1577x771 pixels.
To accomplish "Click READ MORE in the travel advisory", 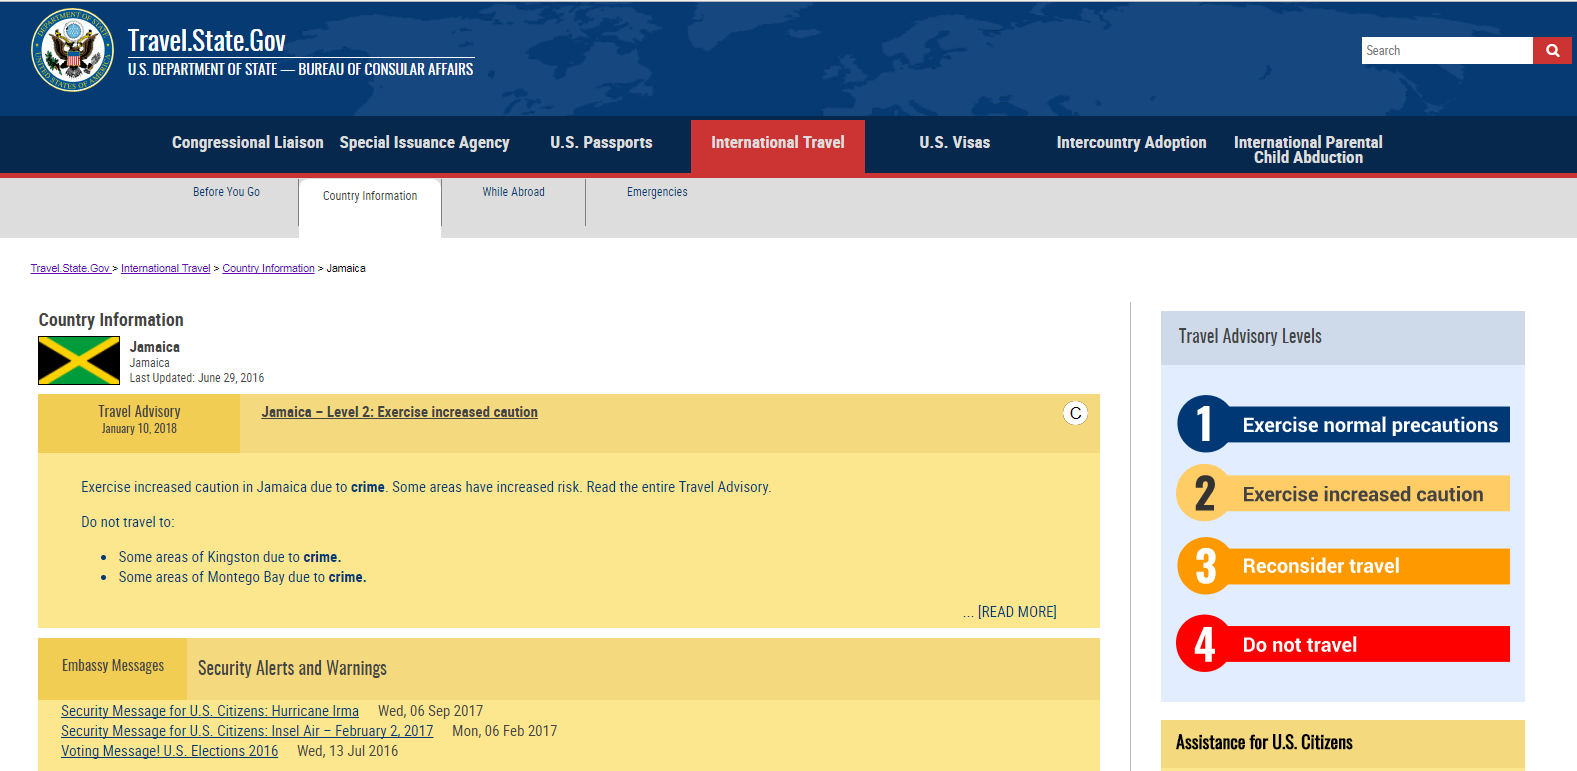I will click(1017, 612).
